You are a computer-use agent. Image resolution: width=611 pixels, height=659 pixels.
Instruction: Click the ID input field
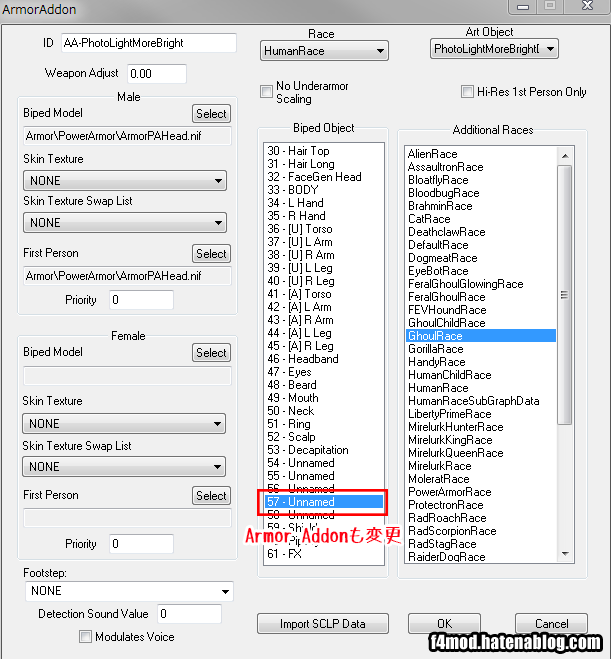(149, 43)
